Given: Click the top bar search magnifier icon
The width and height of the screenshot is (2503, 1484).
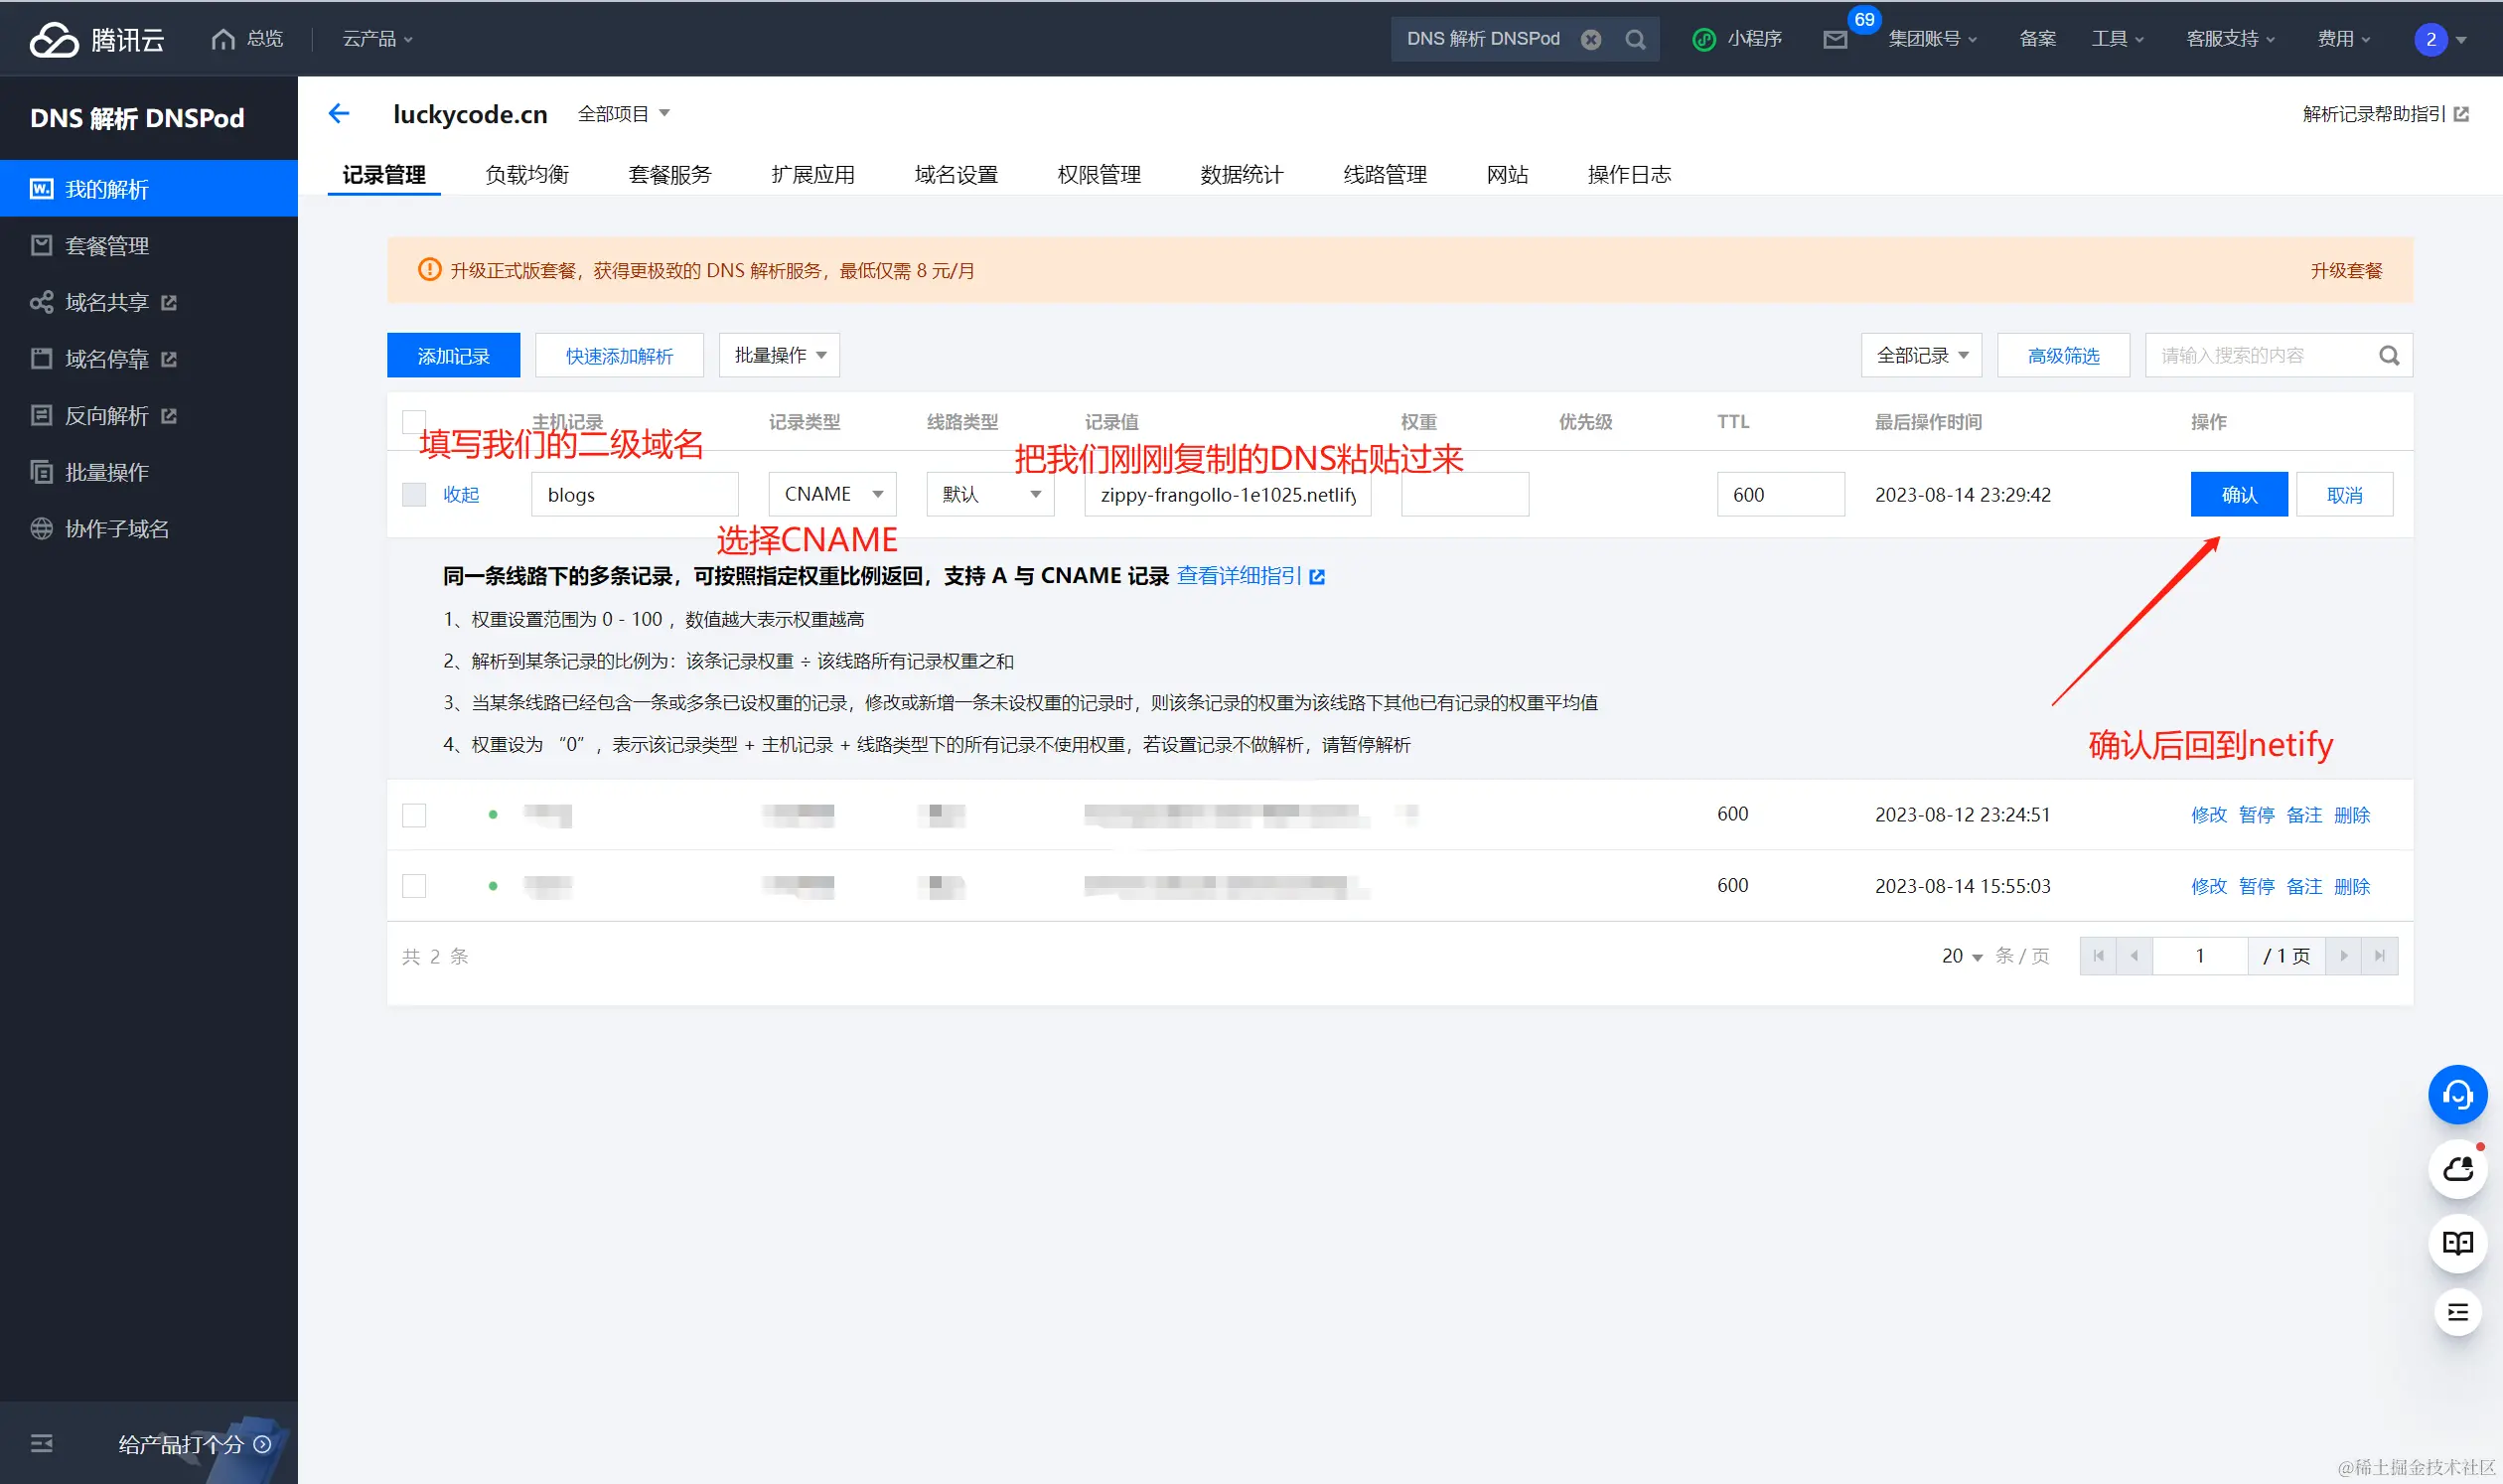Looking at the screenshot, I should tap(1635, 39).
